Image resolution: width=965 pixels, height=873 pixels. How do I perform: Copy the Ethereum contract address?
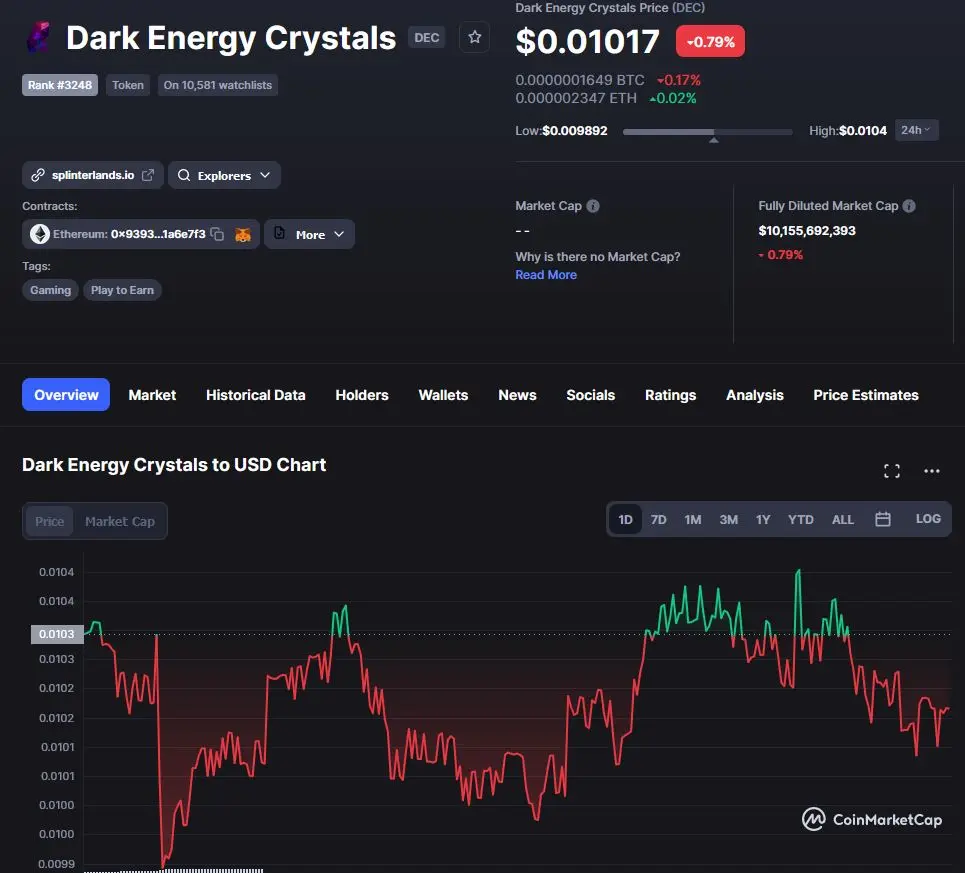217,234
